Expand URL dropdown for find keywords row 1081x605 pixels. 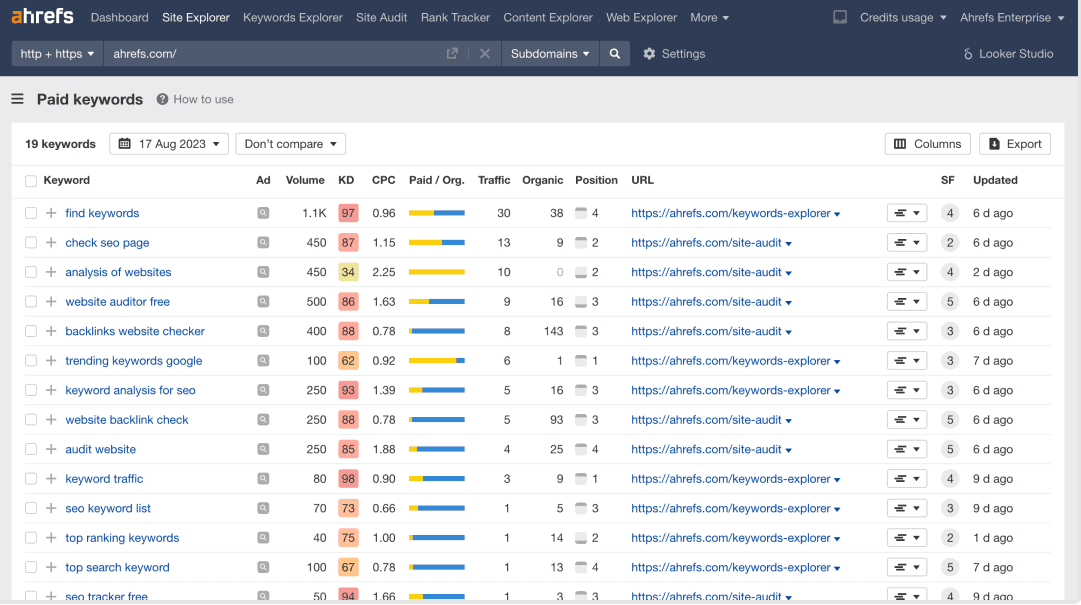point(837,214)
